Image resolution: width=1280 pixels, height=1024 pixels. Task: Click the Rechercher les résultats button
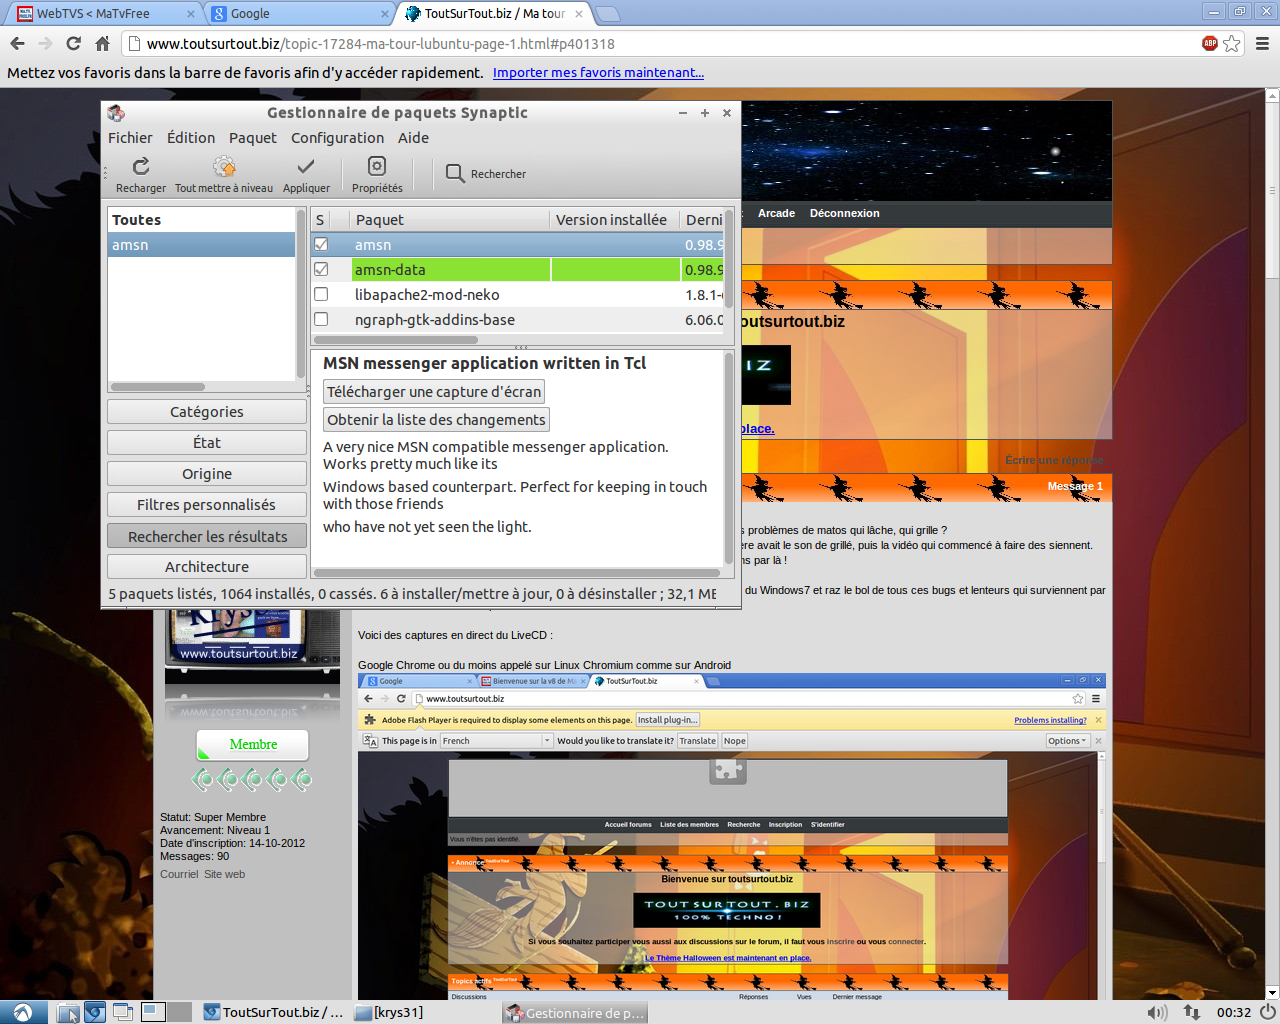[x=207, y=536]
